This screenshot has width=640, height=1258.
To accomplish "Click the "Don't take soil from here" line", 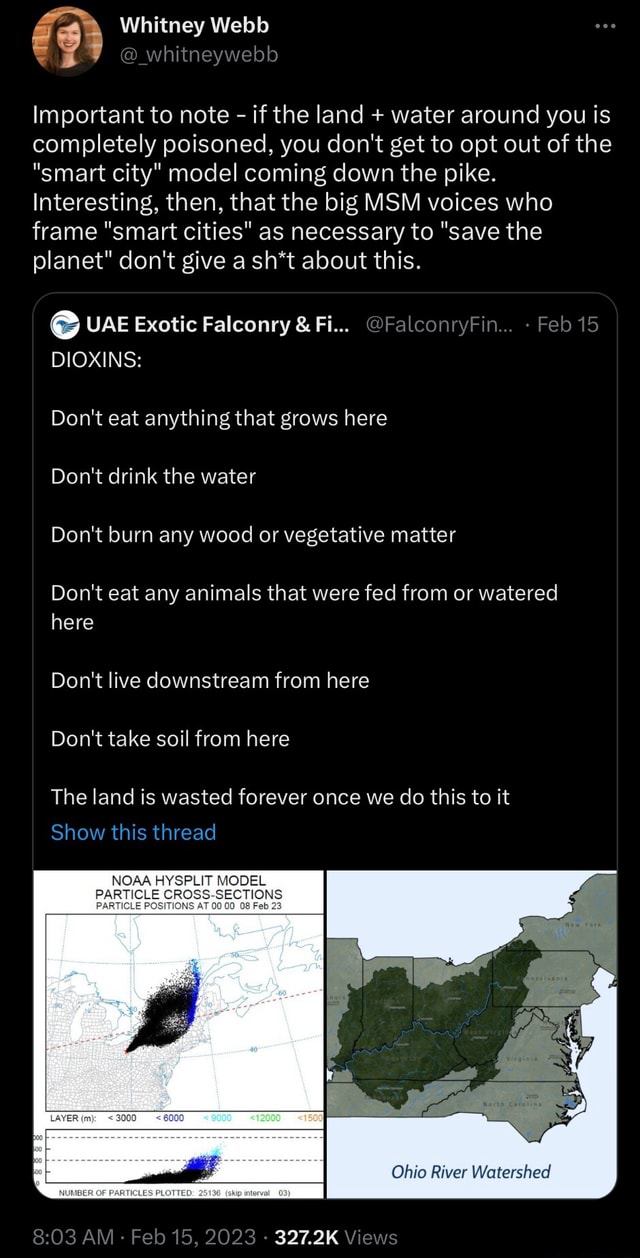I will pyautogui.click(x=170, y=738).
